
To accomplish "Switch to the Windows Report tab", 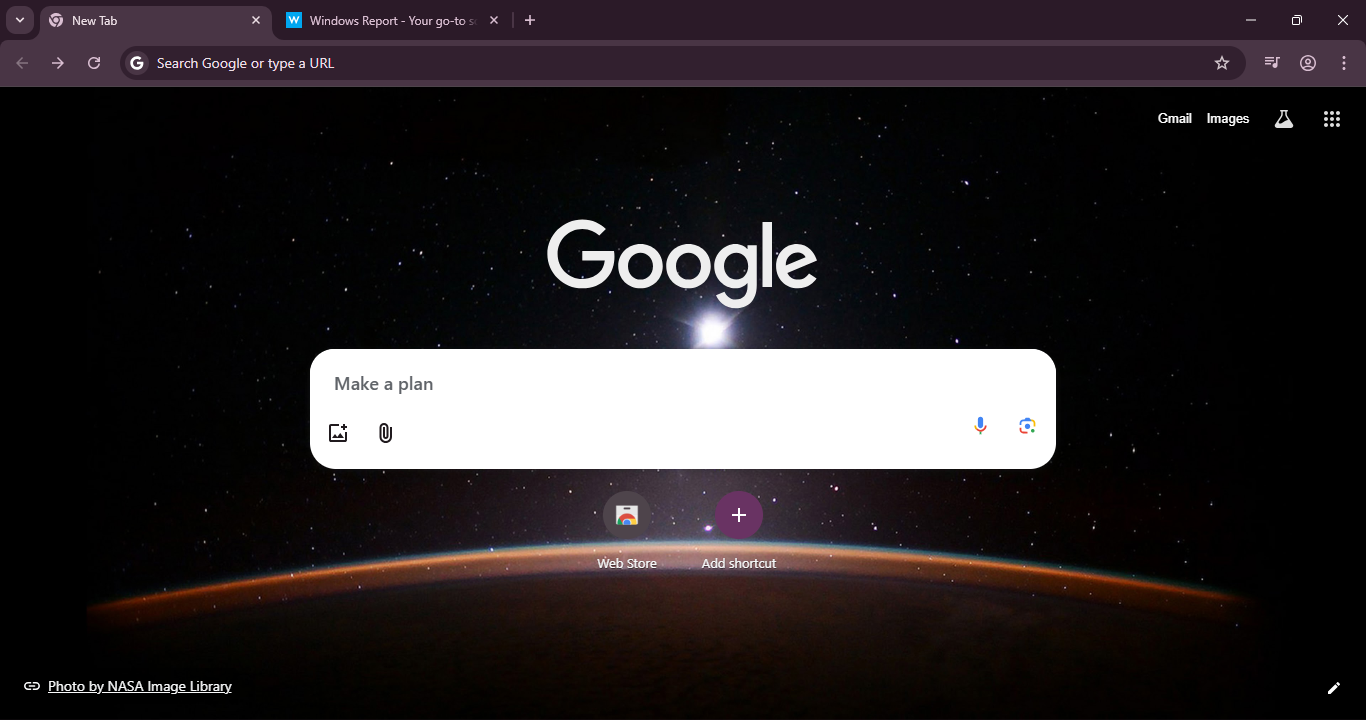I will click(385, 20).
